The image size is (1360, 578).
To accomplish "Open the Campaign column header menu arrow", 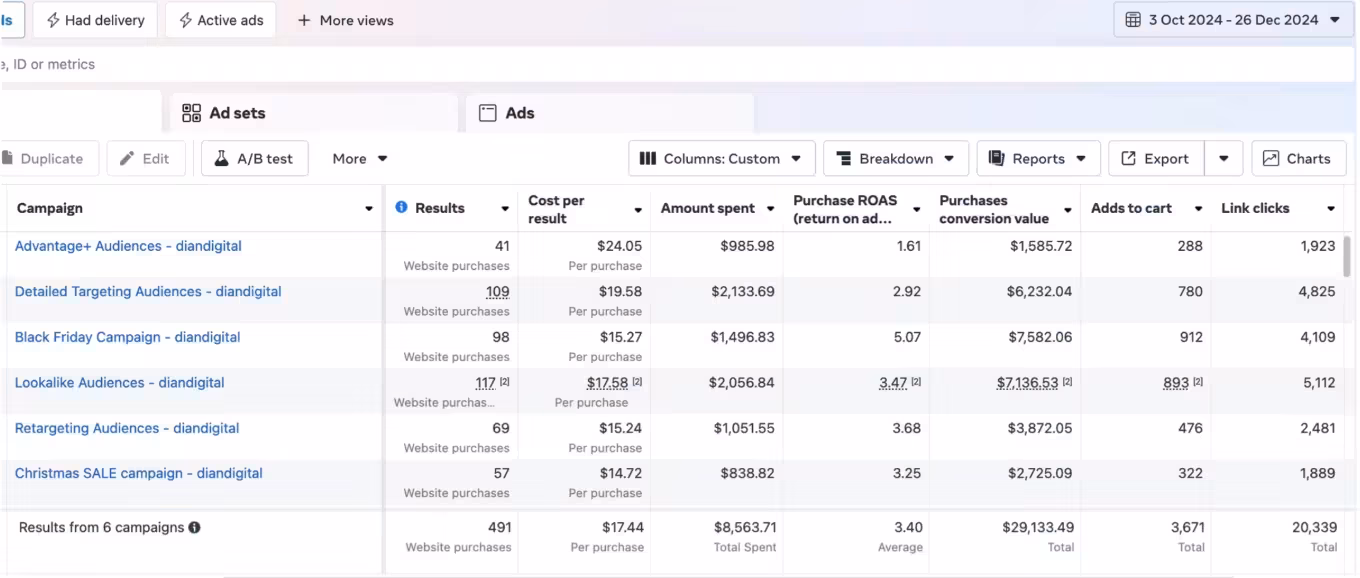I will coord(369,209).
